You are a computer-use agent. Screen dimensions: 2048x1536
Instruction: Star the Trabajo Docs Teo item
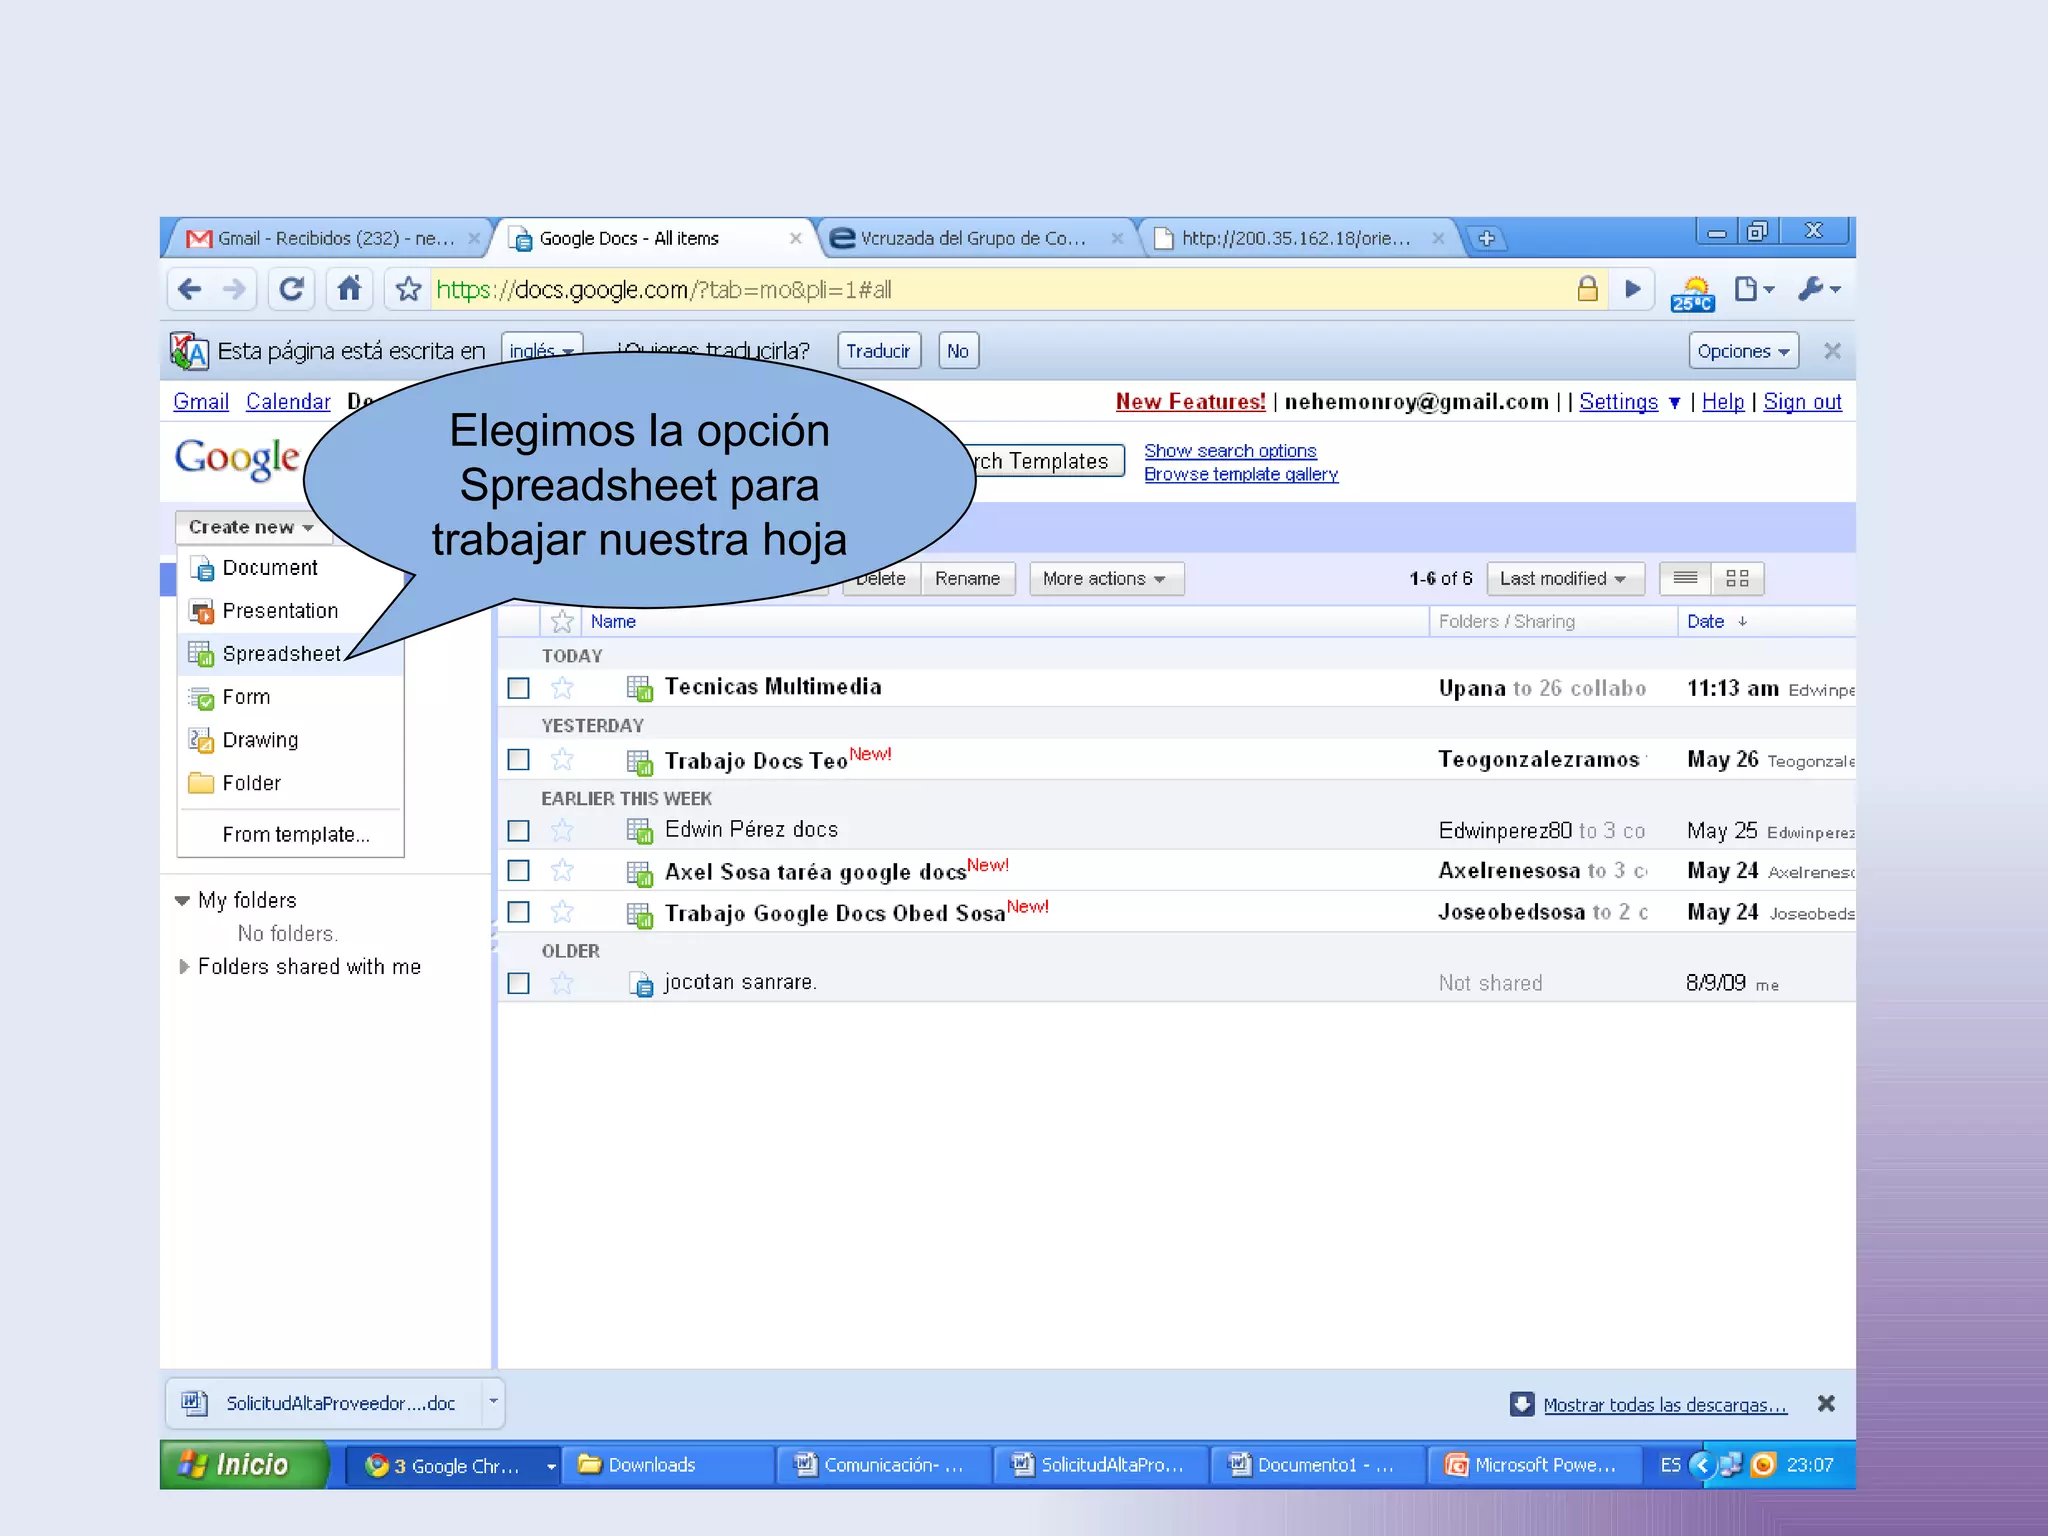(x=562, y=760)
